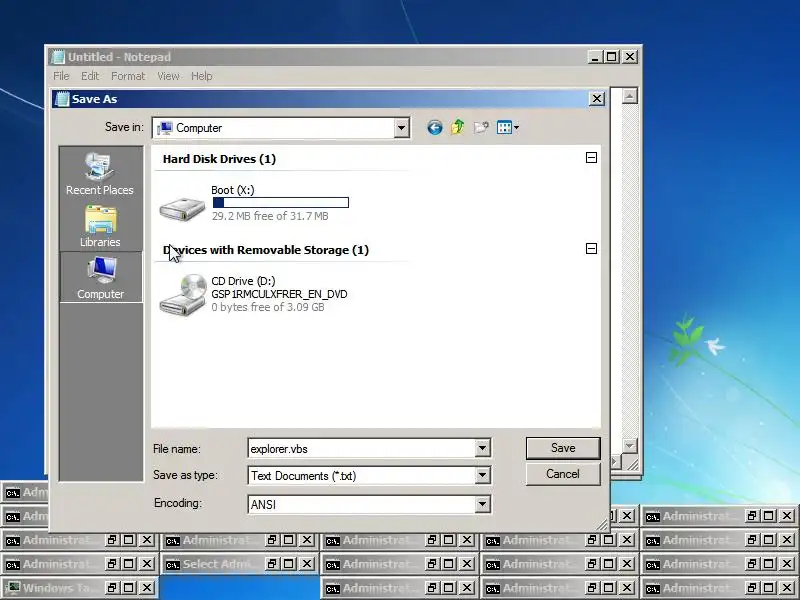Screen dimensions: 800x600
Task: Open Notepad Help menu
Action: coord(202,76)
